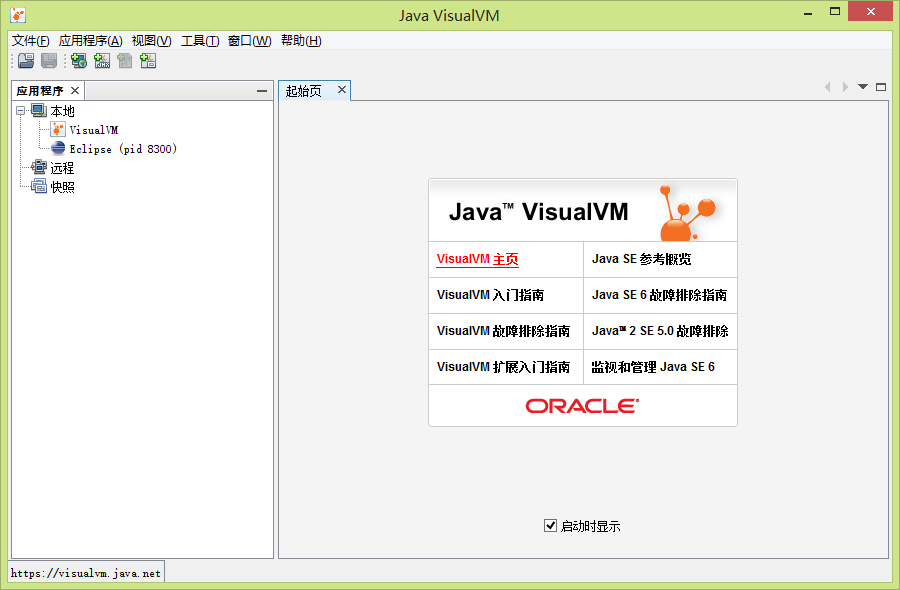Open the 窗口(W) menu
Viewport: 900px width, 590px height.
(x=249, y=41)
